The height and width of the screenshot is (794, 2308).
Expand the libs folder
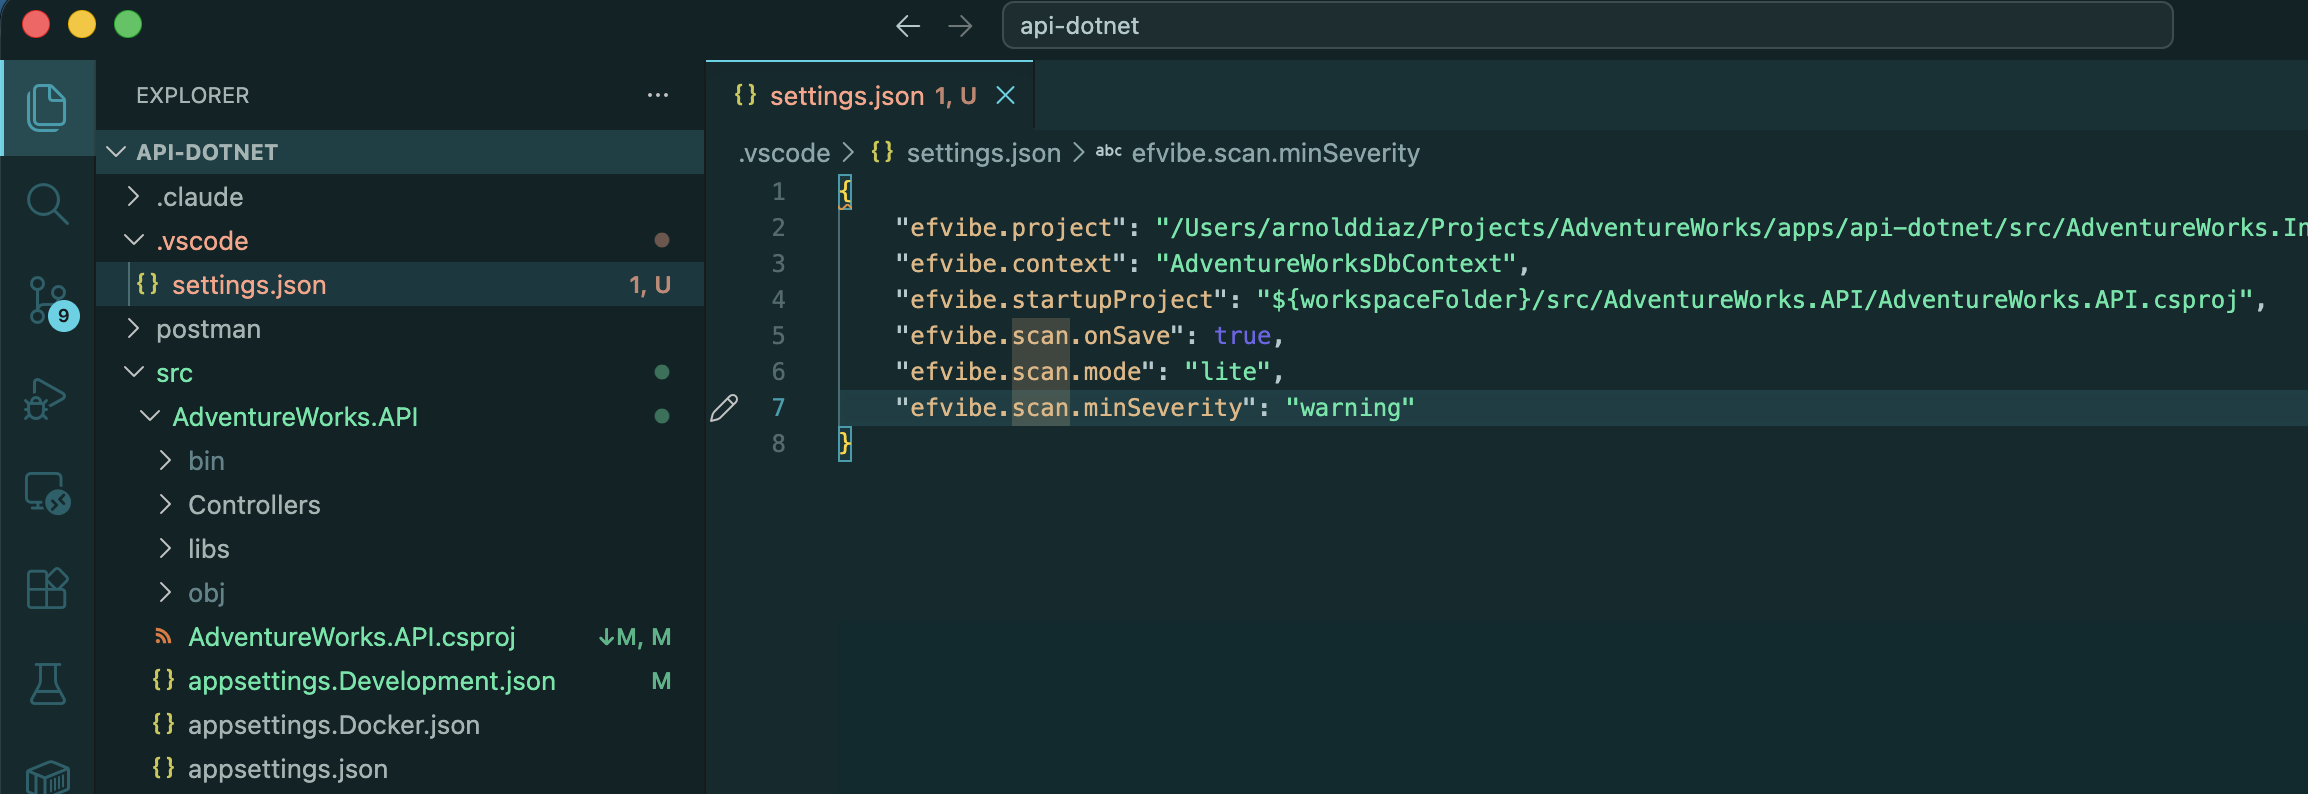click(x=165, y=548)
